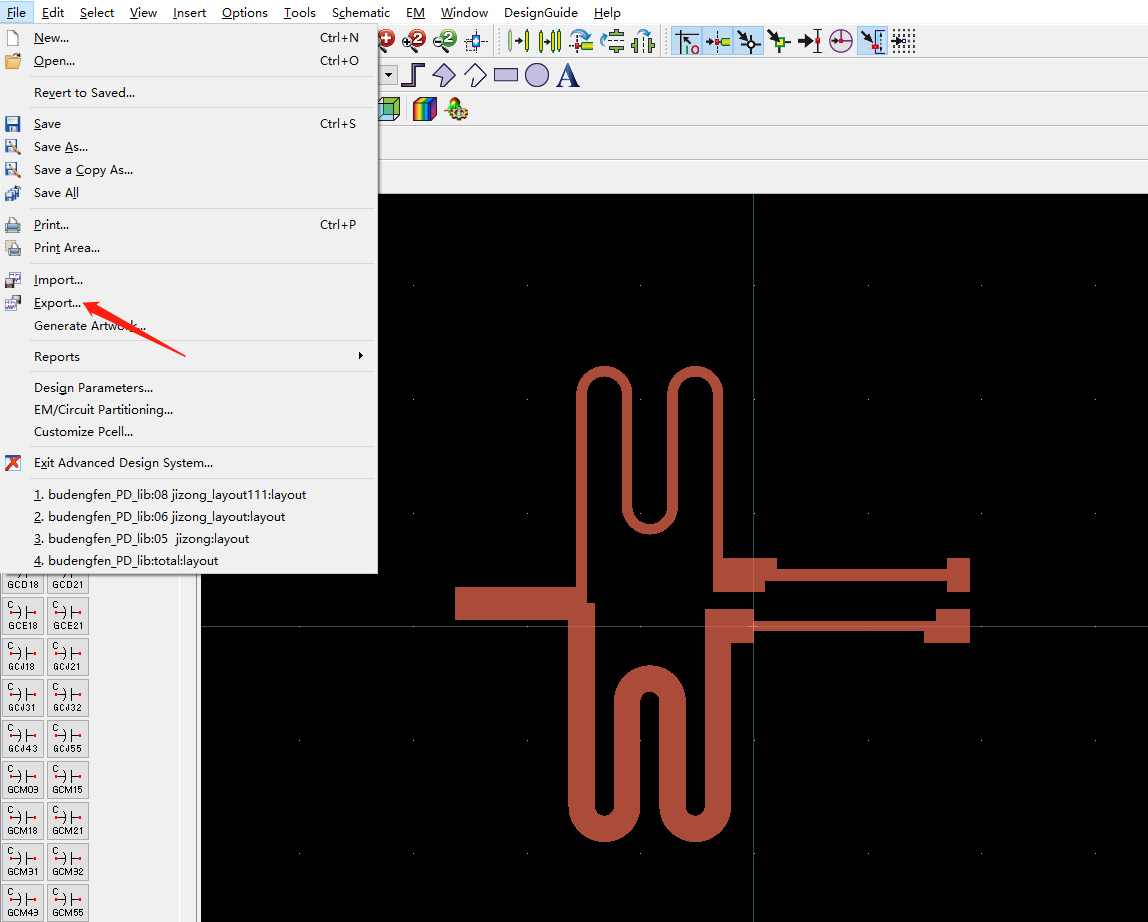Place the GCM31 capacitor from the palette

pyautogui.click(x=23, y=862)
